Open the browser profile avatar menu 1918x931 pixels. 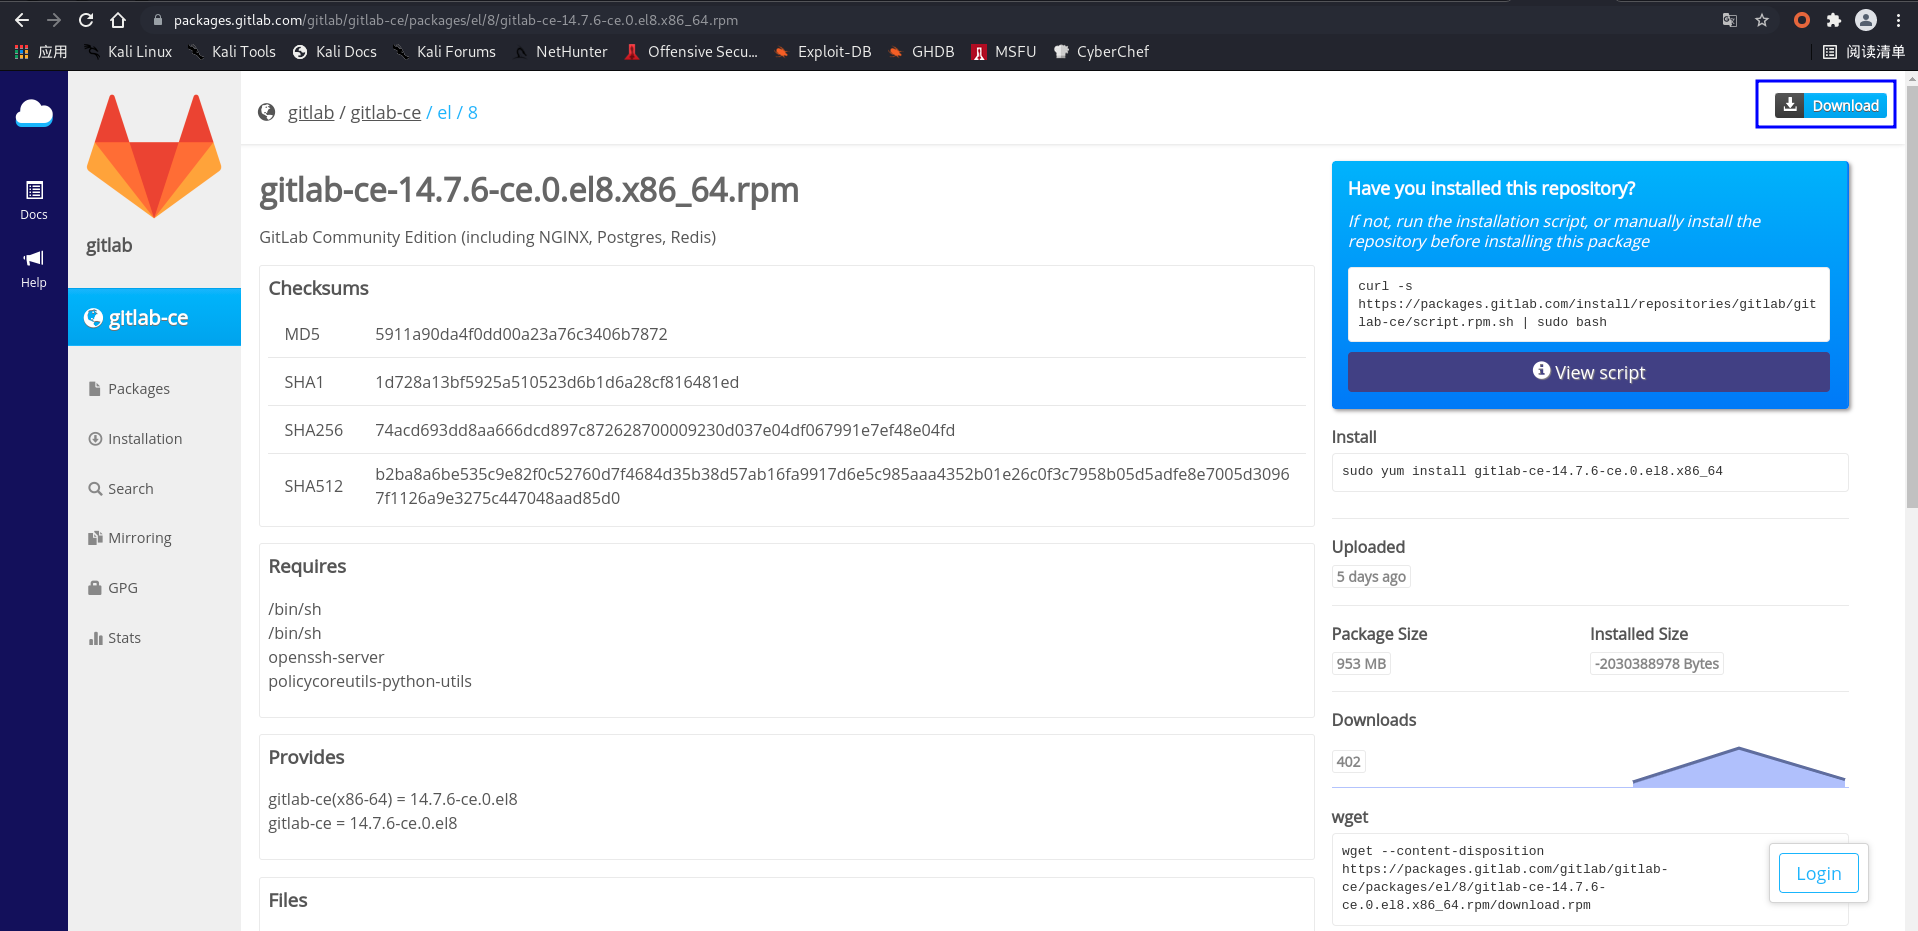(x=1865, y=20)
